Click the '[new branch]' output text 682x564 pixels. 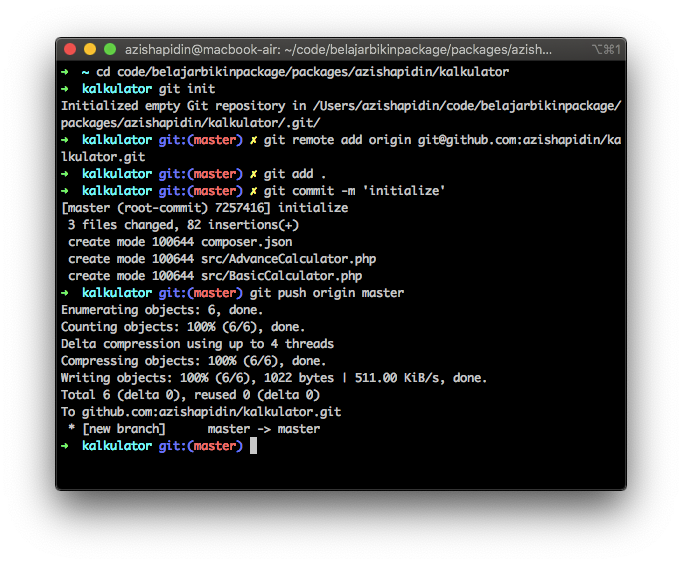125,429
